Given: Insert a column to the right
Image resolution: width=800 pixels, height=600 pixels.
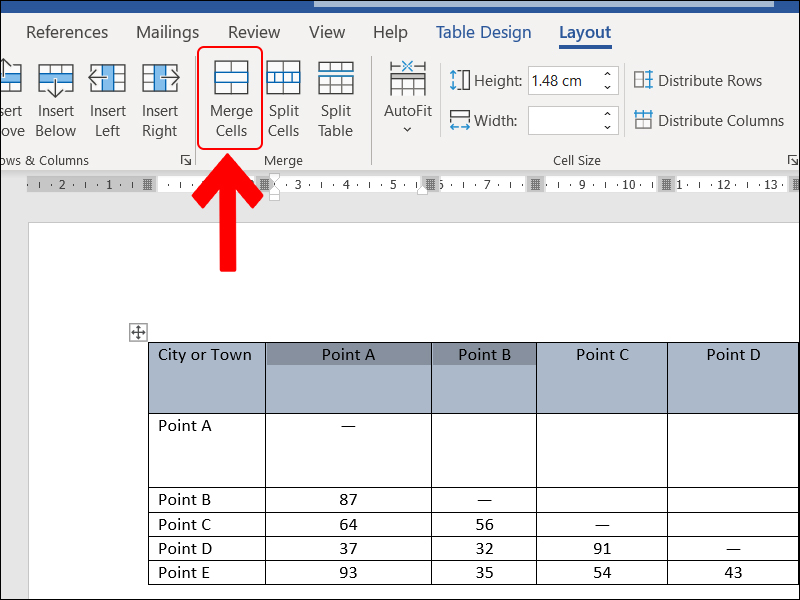Looking at the screenshot, I should (x=159, y=99).
